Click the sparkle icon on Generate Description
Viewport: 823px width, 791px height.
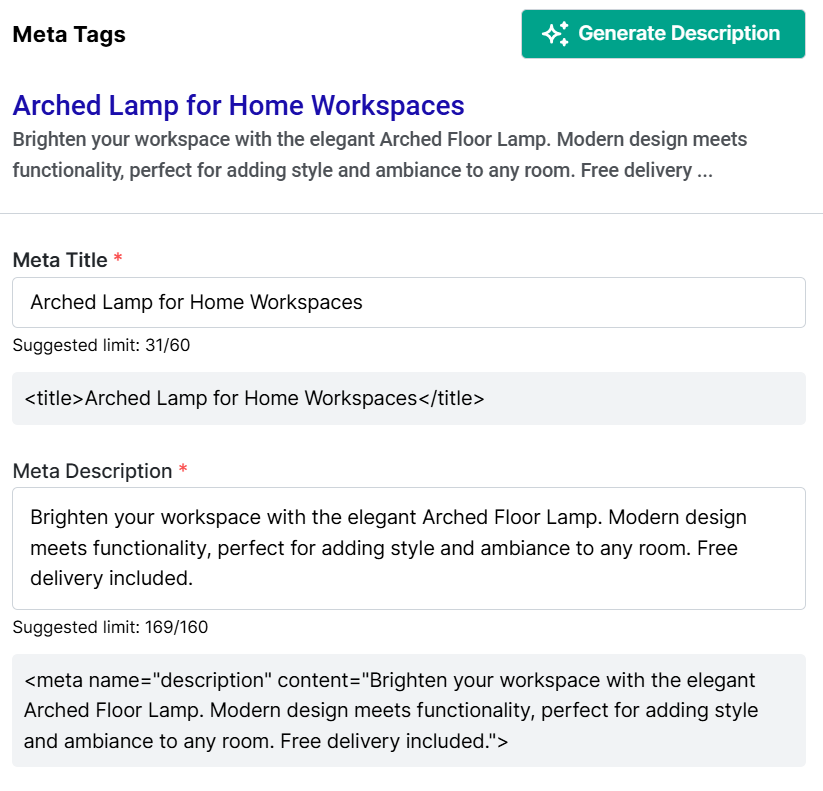[x=555, y=34]
